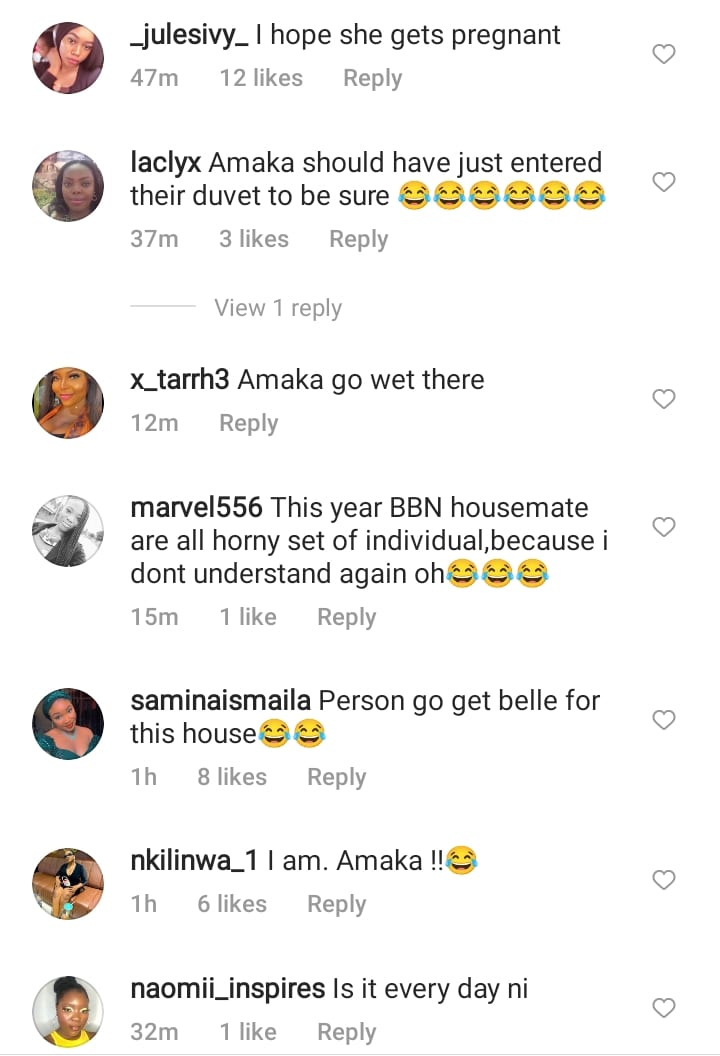The width and height of the screenshot is (720, 1056).
Task: Heart marvel556's BBN housemate comment
Action: coord(663,527)
